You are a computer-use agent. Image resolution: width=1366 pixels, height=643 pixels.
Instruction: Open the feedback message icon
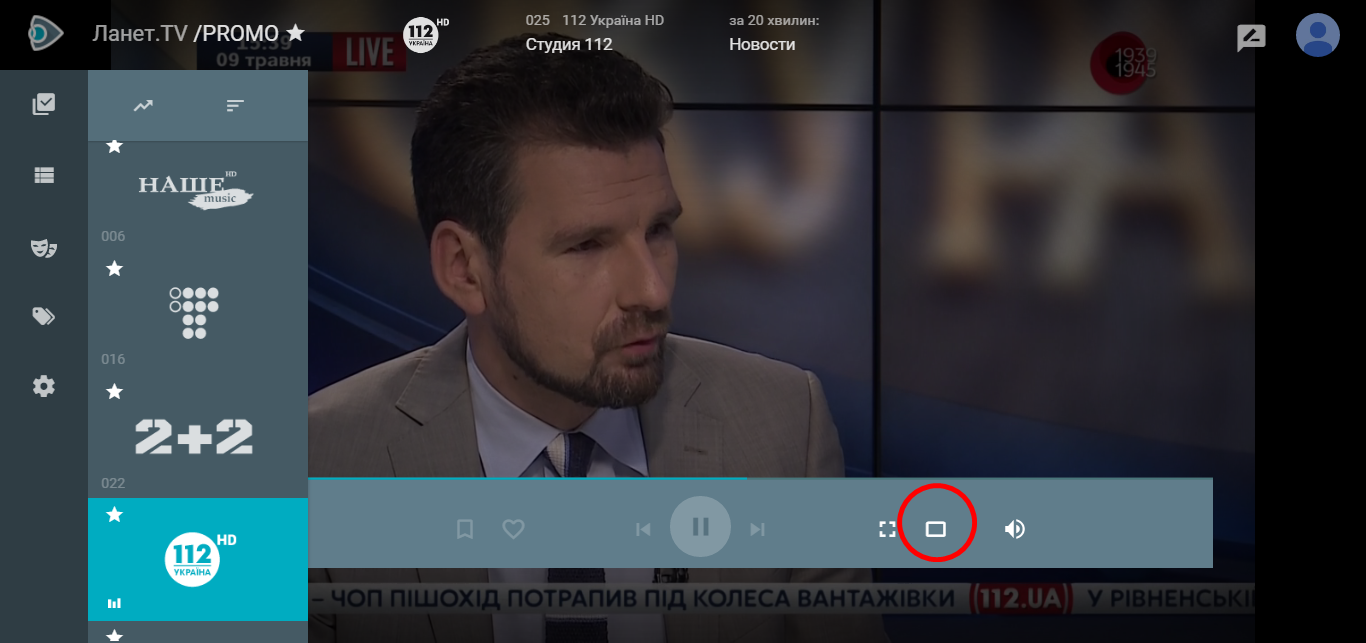point(1251,37)
